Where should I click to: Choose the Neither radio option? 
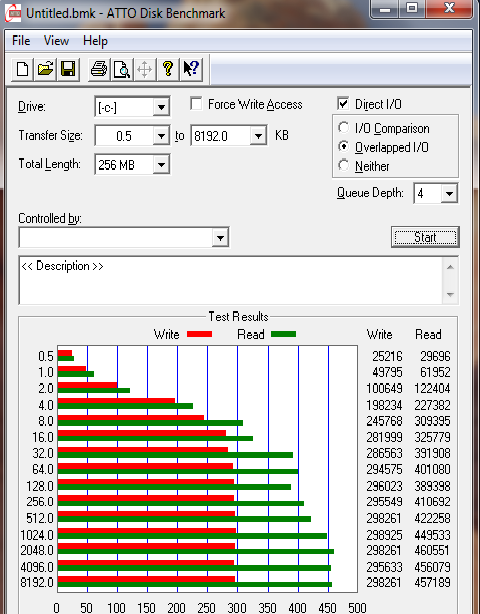click(x=343, y=166)
